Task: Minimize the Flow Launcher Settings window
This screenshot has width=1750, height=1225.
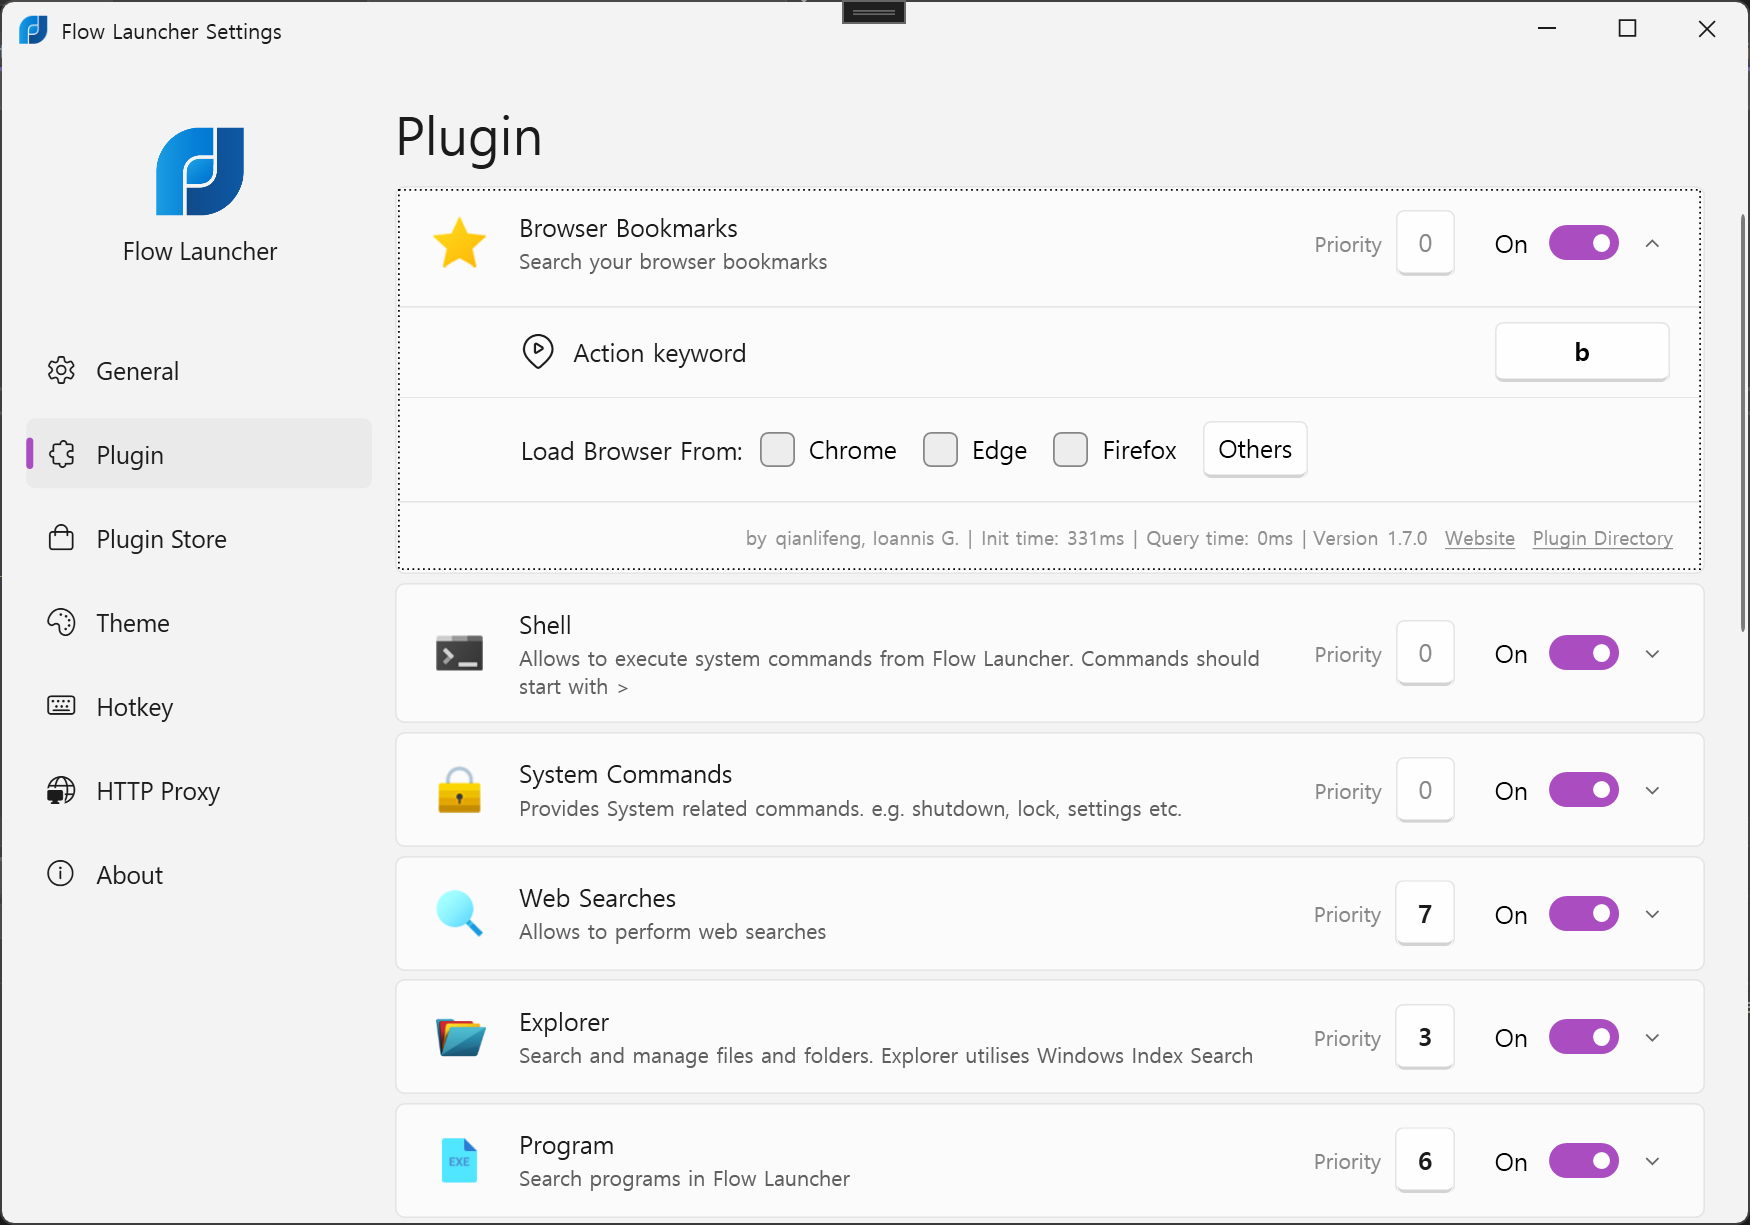Action: (1547, 29)
